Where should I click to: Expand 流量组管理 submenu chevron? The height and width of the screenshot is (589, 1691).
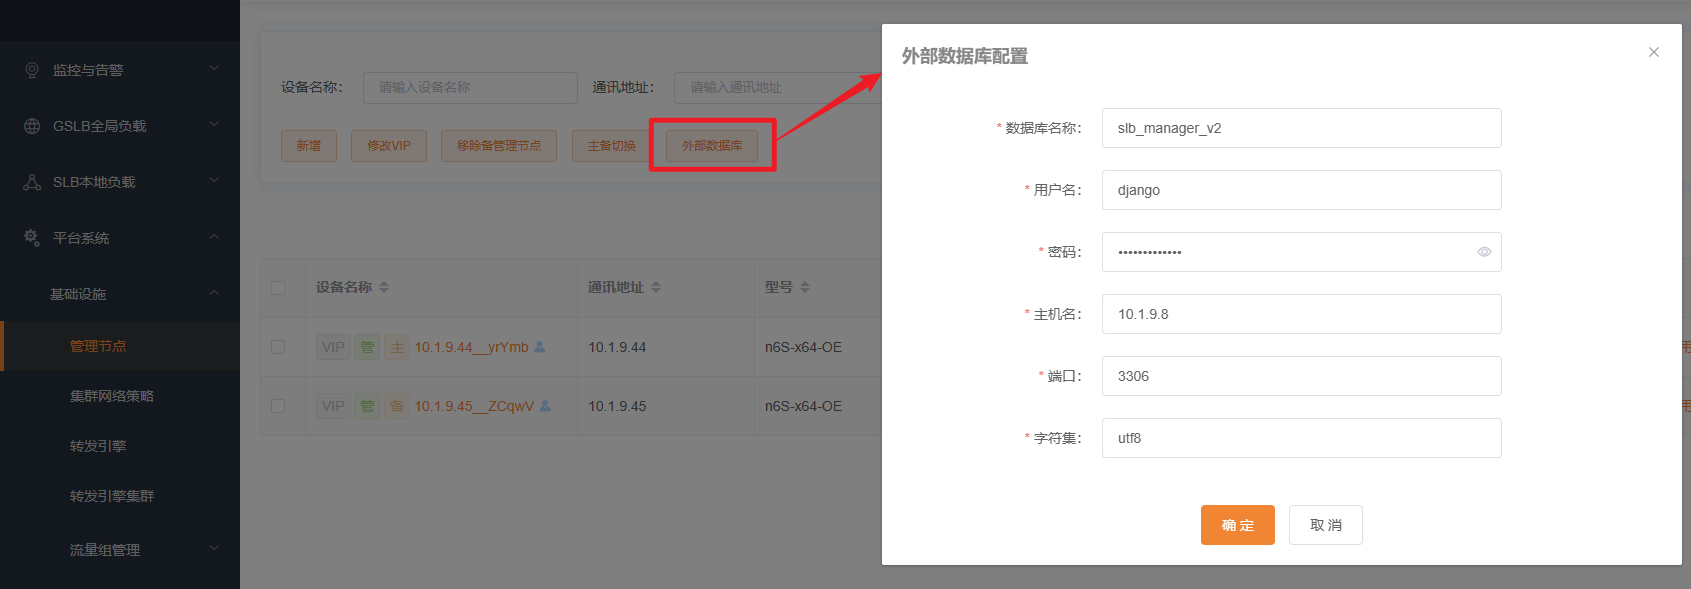coord(214,548)
